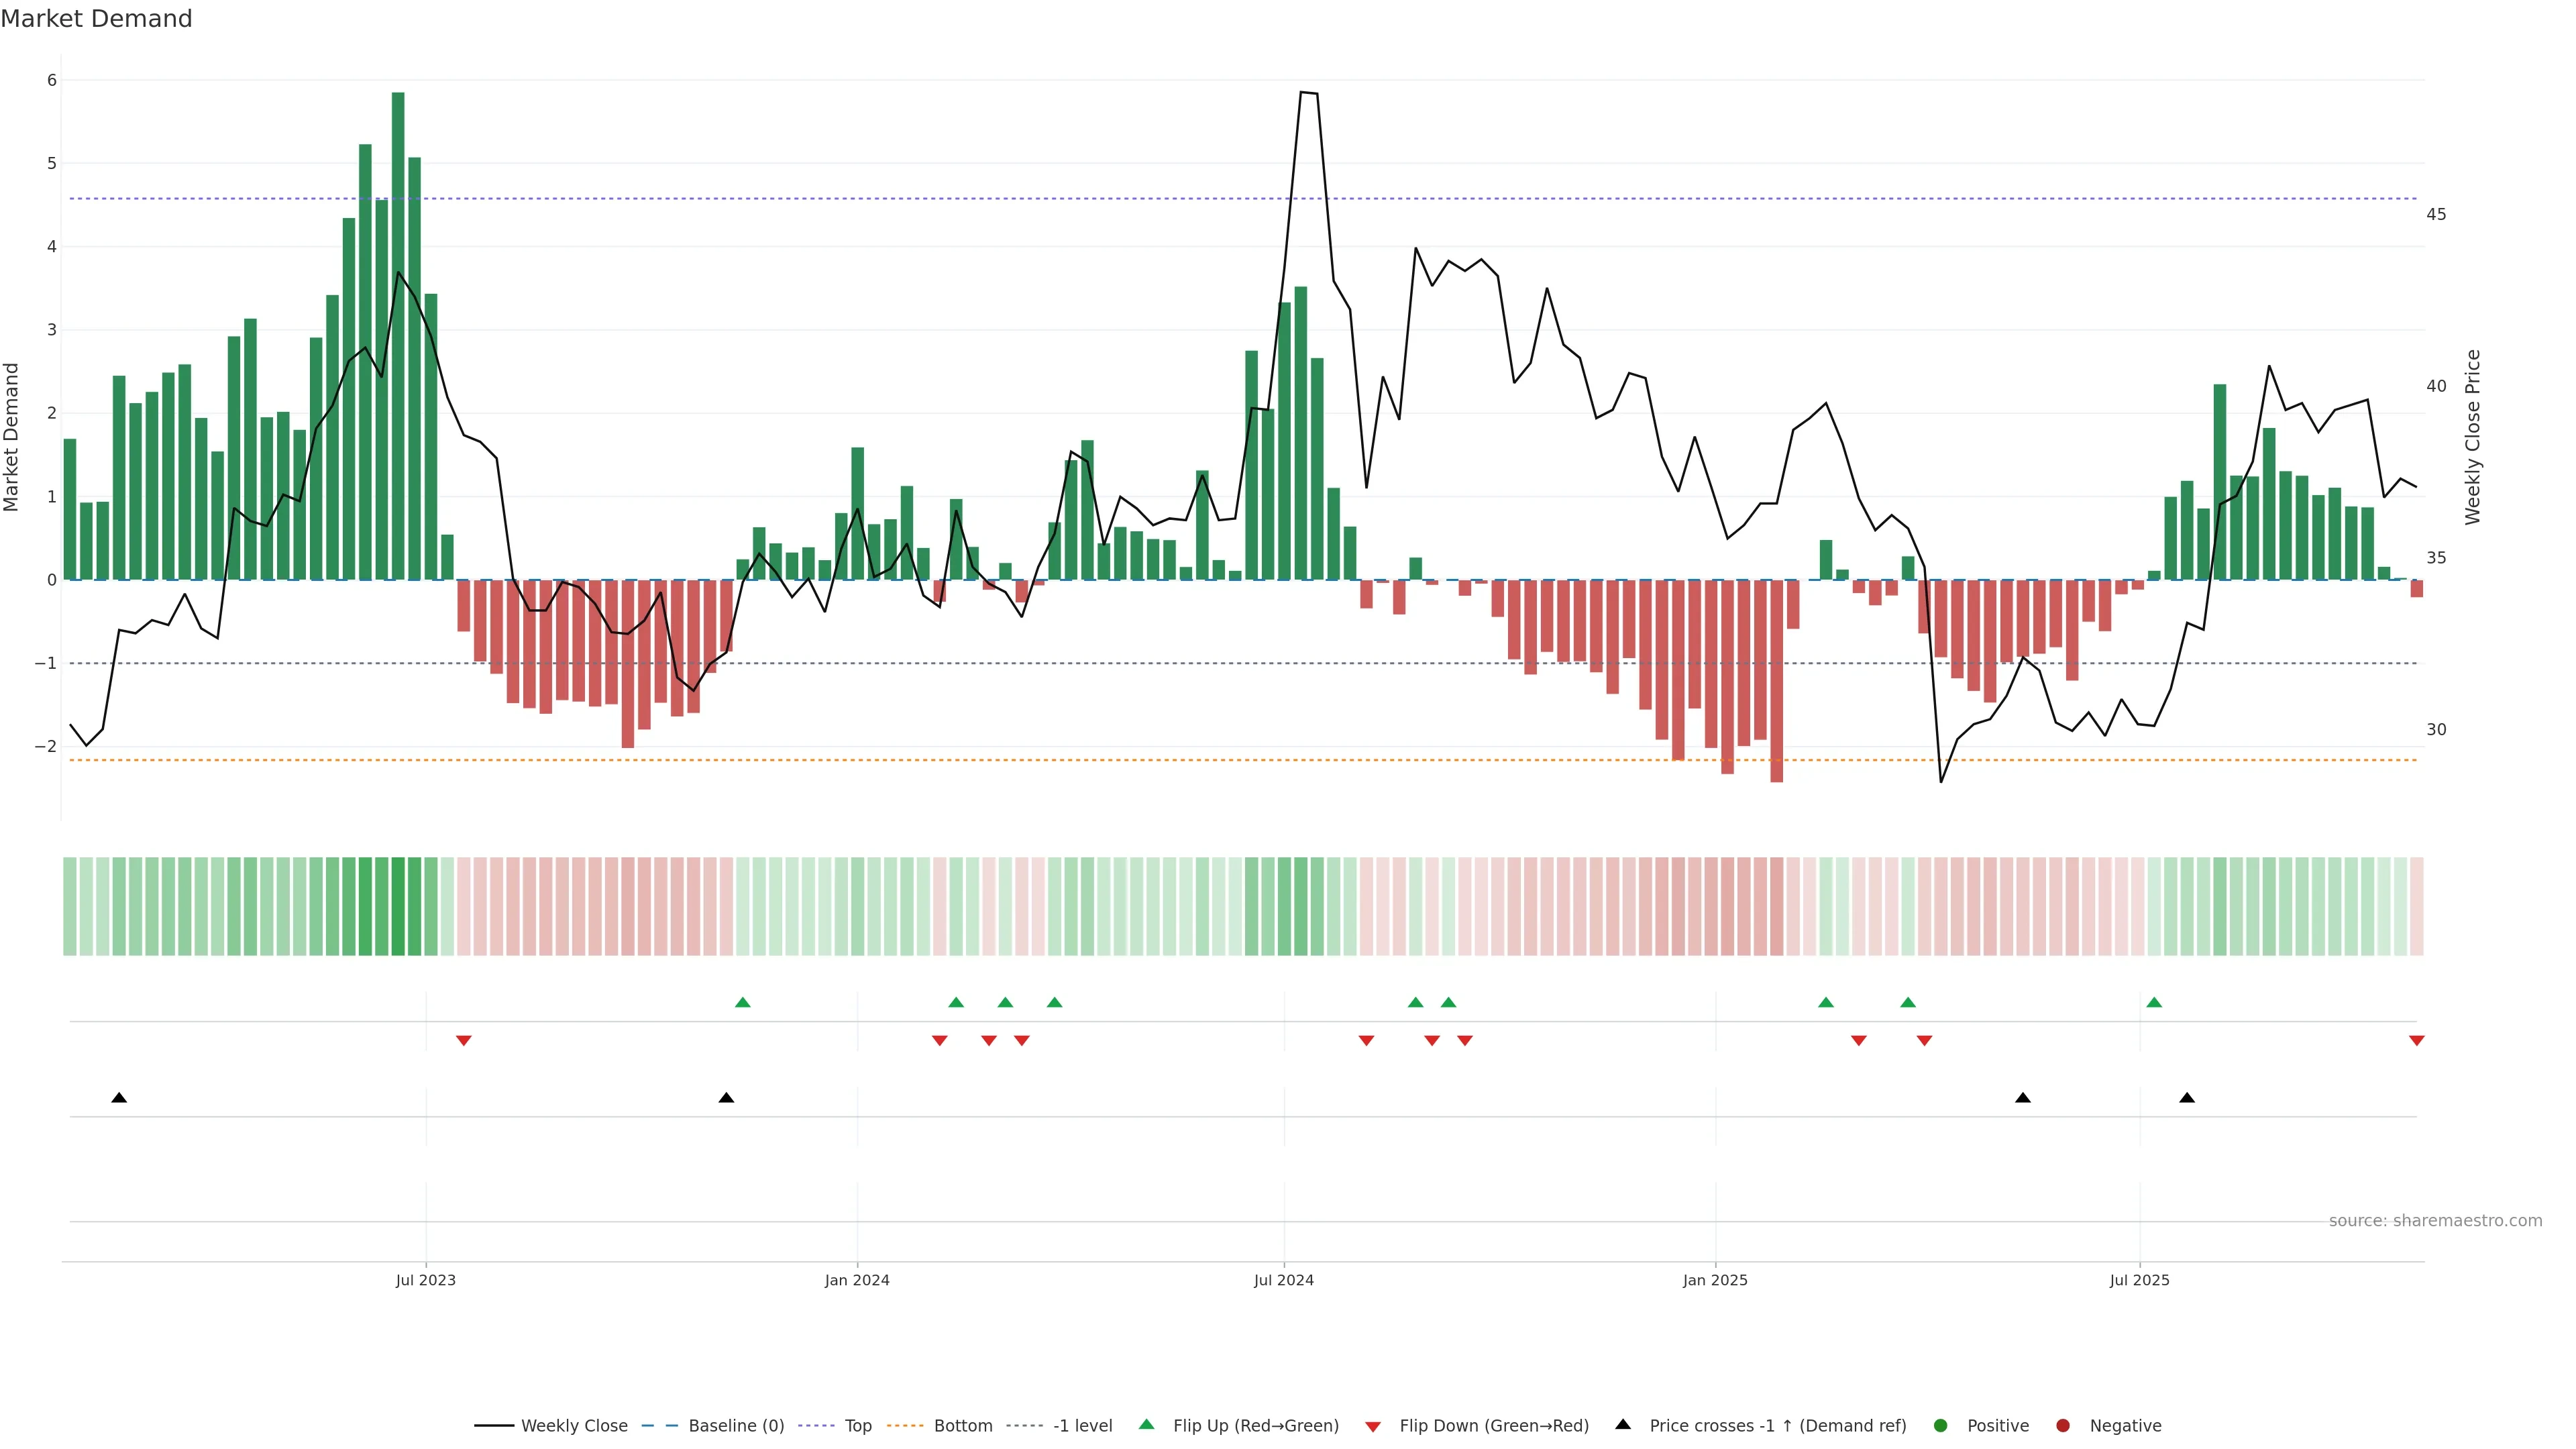Image resolution: width=2576 pixels, height=1449 pixels.
Task: Click the green flip-up marker after Jul 2025
Action: 2154,1003
